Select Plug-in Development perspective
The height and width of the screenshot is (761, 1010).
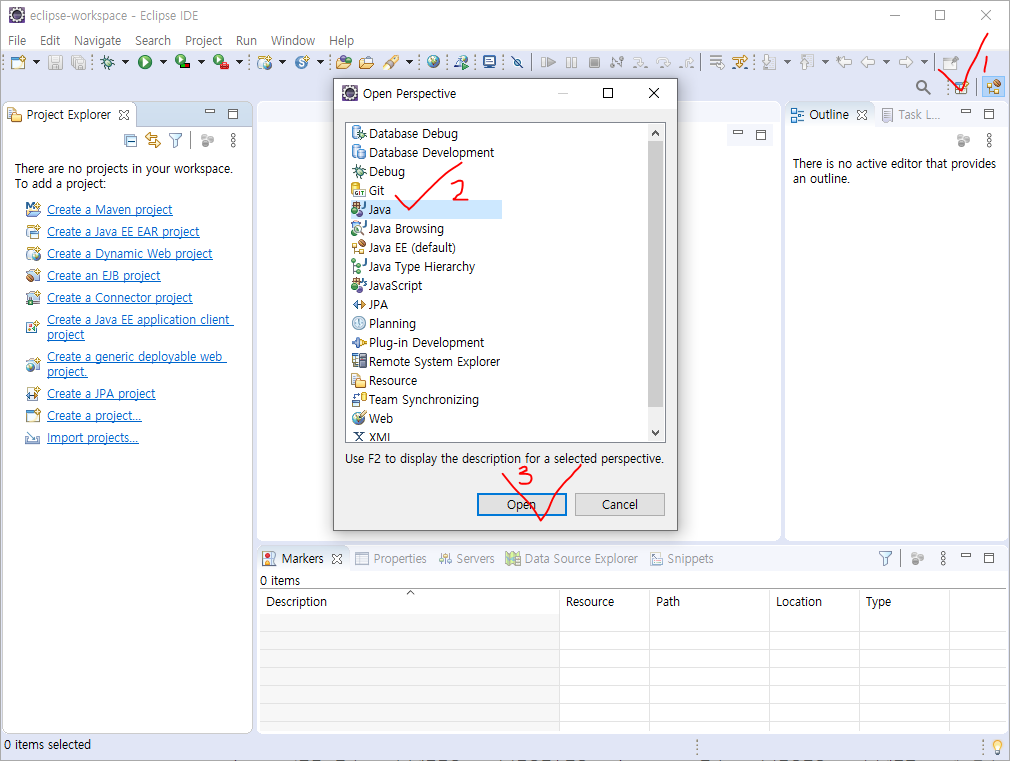click(x=418, y=343)
